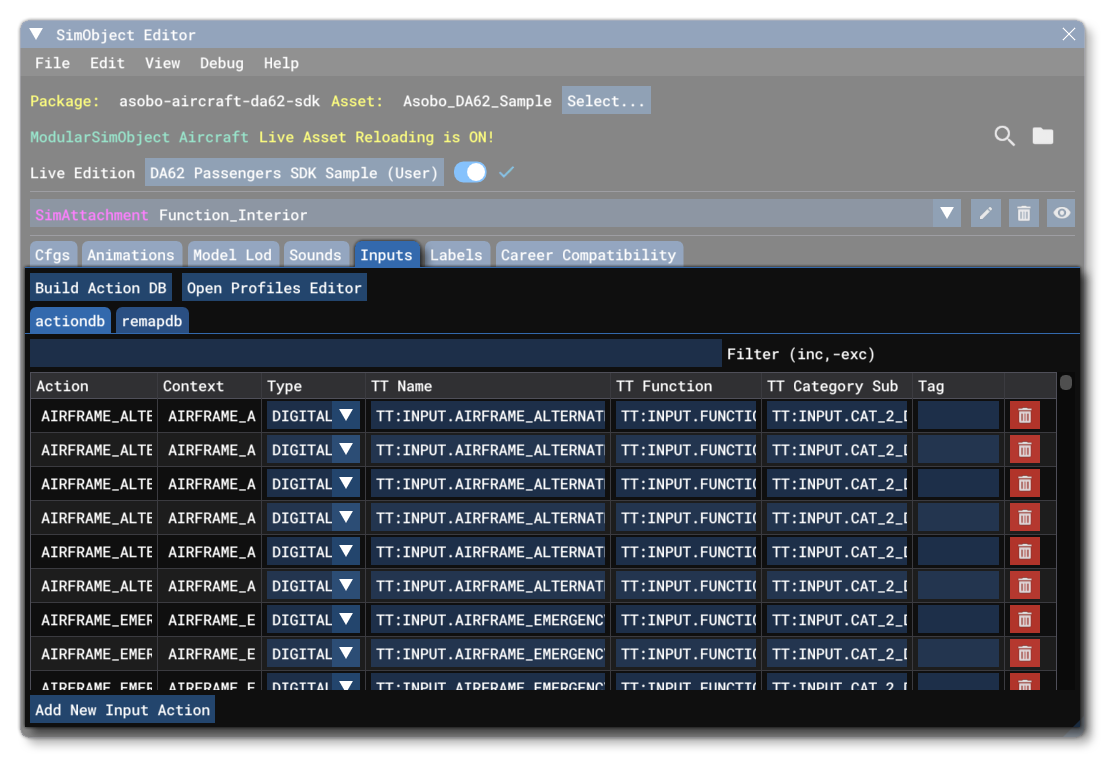Confirm Live Edition with the checkmark icon
The width and height of the screenshot is (1105, 758).
[x=506, y=172]
